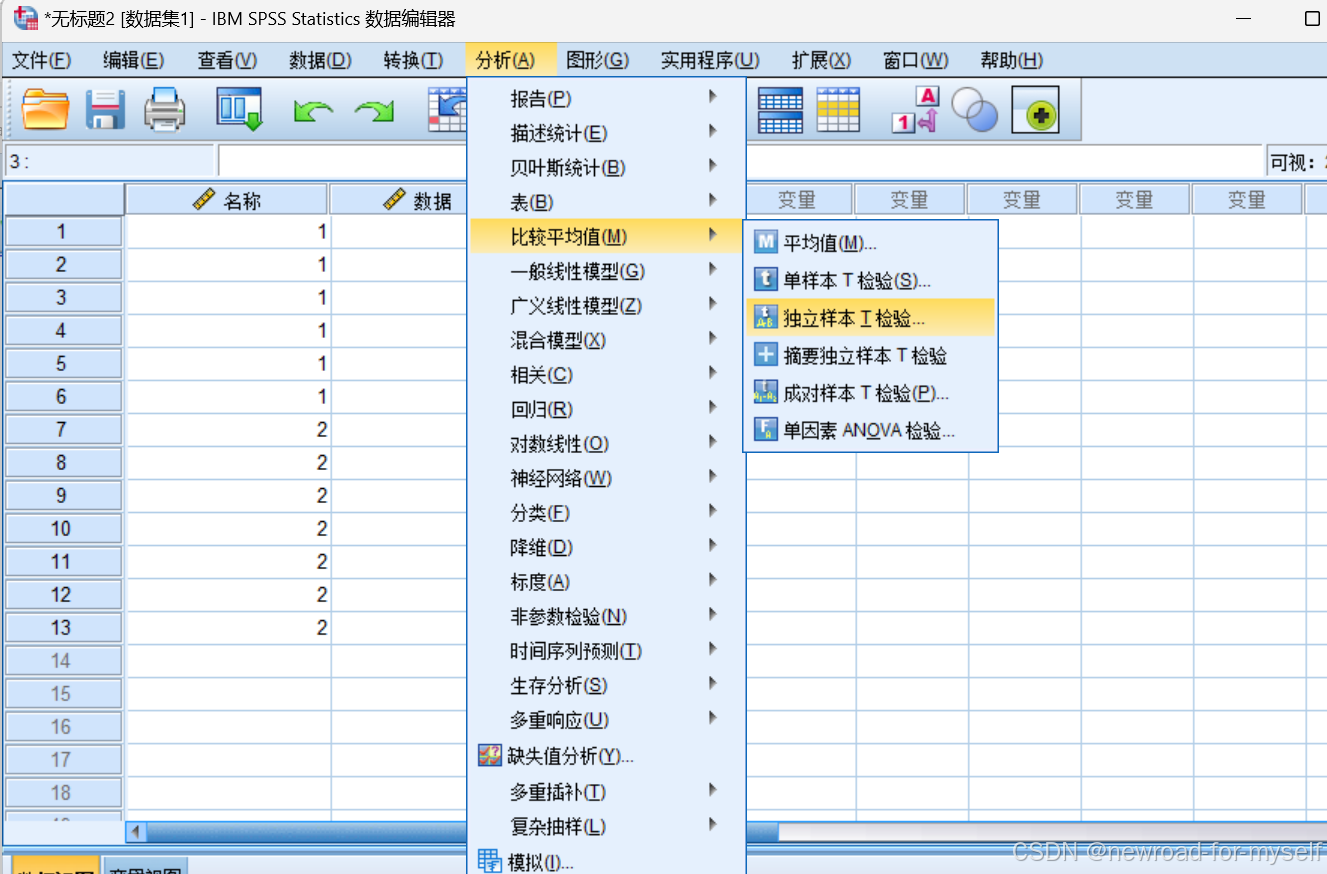Click the 缺失值分析 menu icon
Viewport: 1327px width, 874px height.
coord(490,756)
